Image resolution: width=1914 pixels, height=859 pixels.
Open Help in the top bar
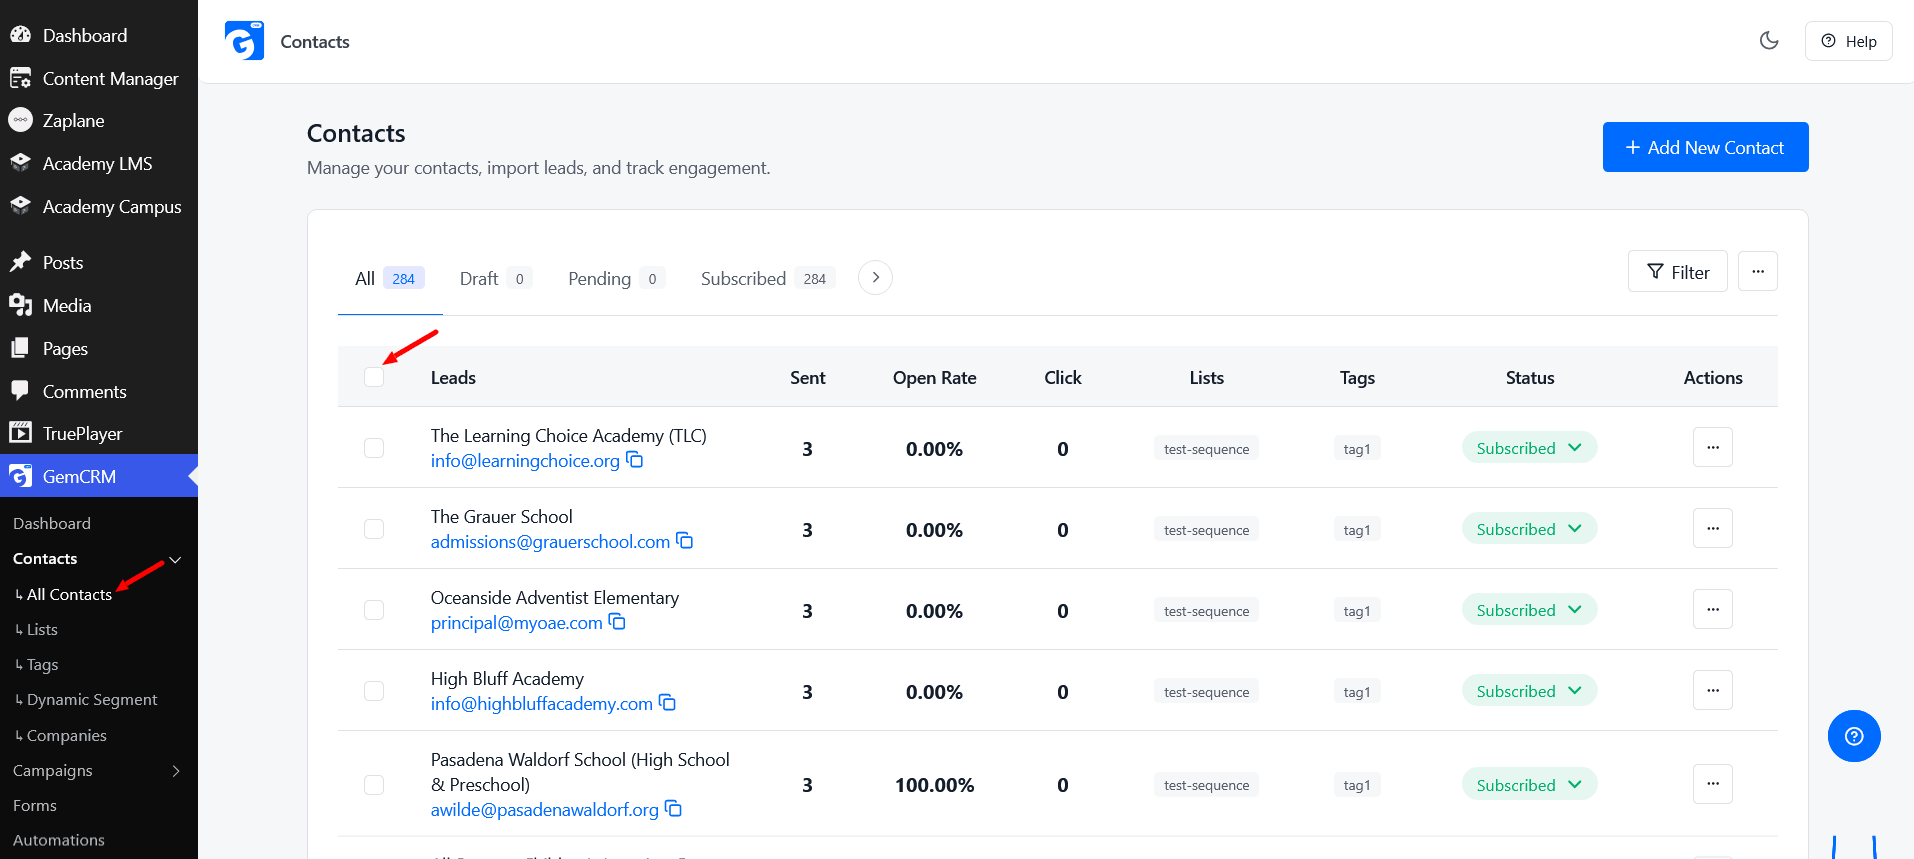click(1848, 41)
